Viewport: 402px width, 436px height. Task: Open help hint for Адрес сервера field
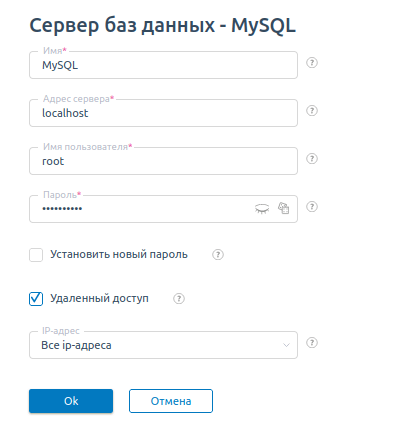coord(312,111)
